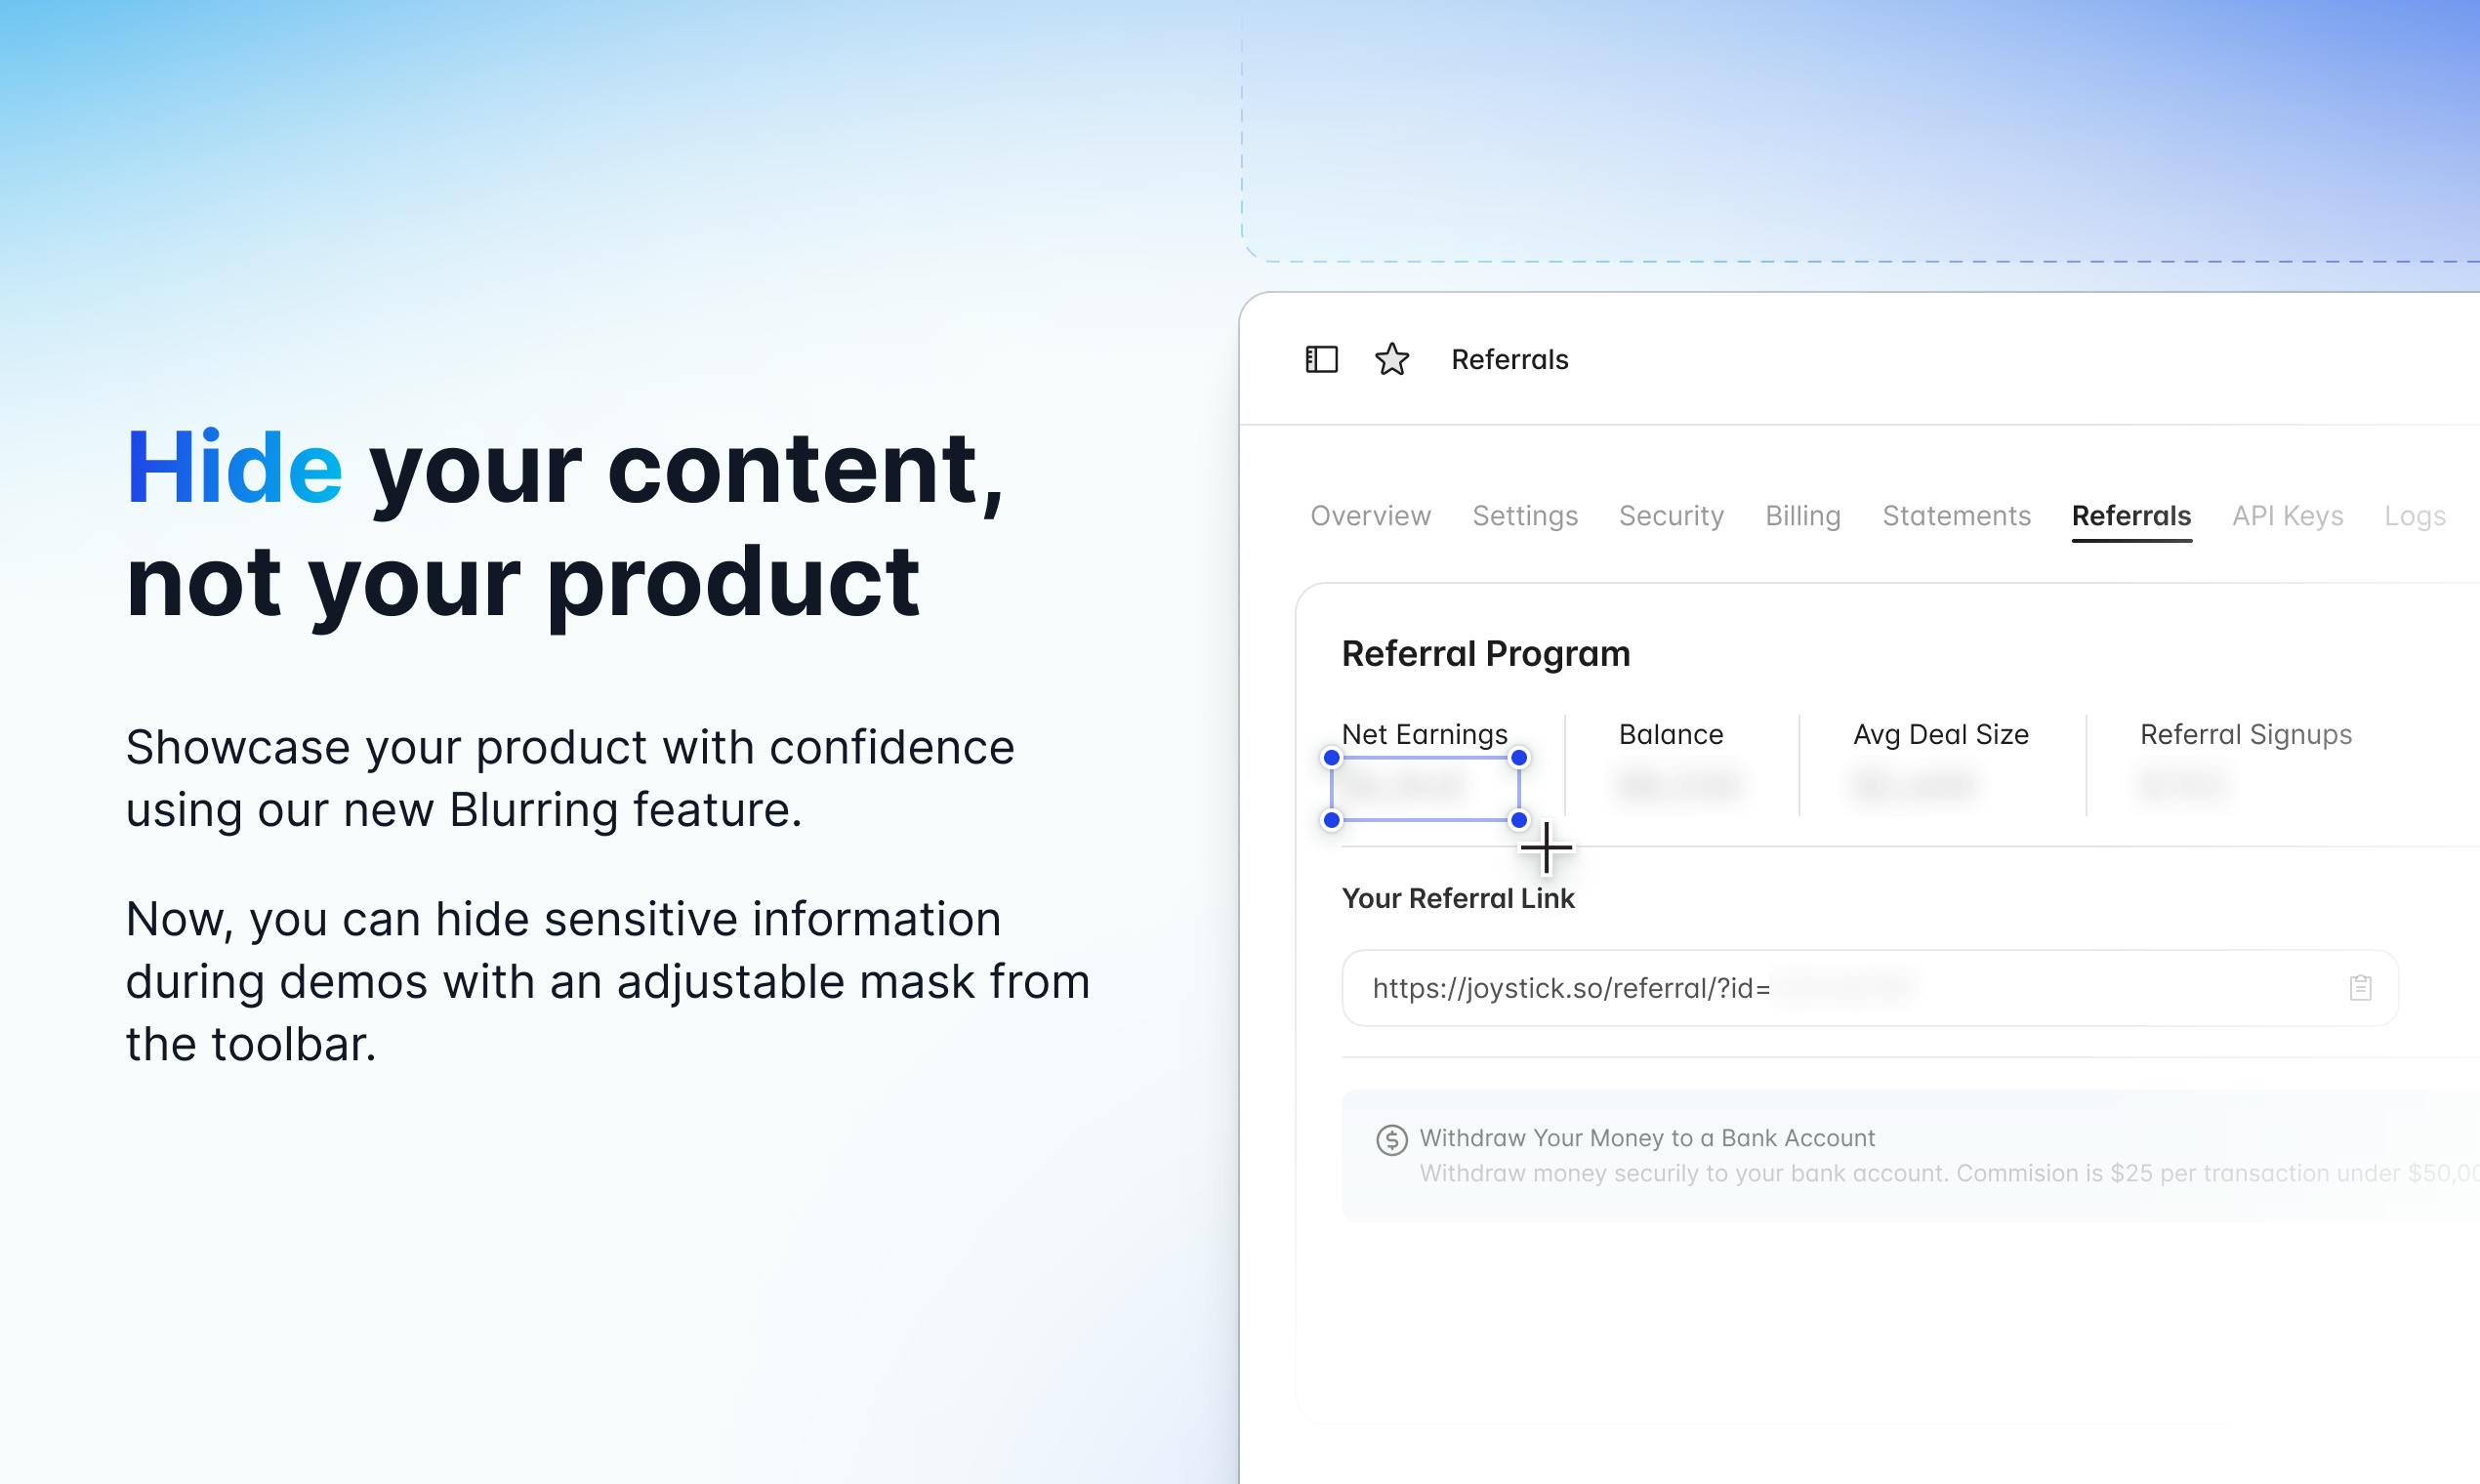
Task: Click the blurred Balance value
Action: [x=1681, y=785]
